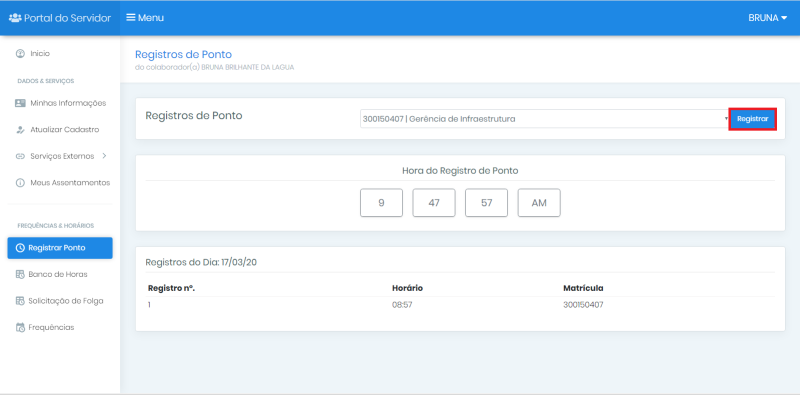Open the hamburger Menu icon
The height and width of the screenshot is (395, 800).
coord(131,18)
